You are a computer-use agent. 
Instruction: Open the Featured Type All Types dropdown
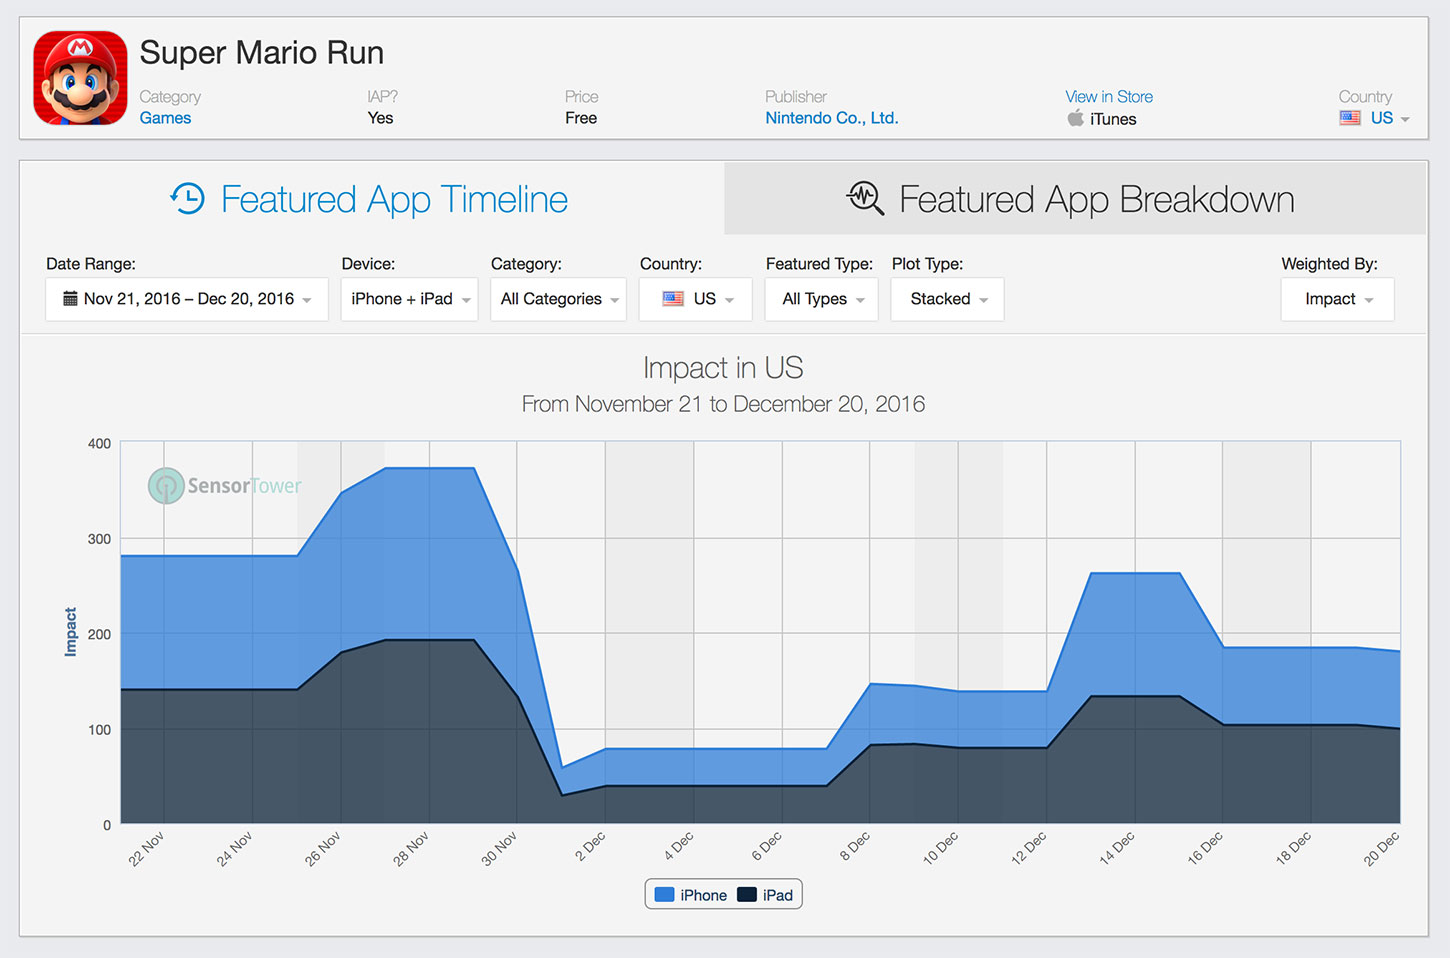[821, 299]
